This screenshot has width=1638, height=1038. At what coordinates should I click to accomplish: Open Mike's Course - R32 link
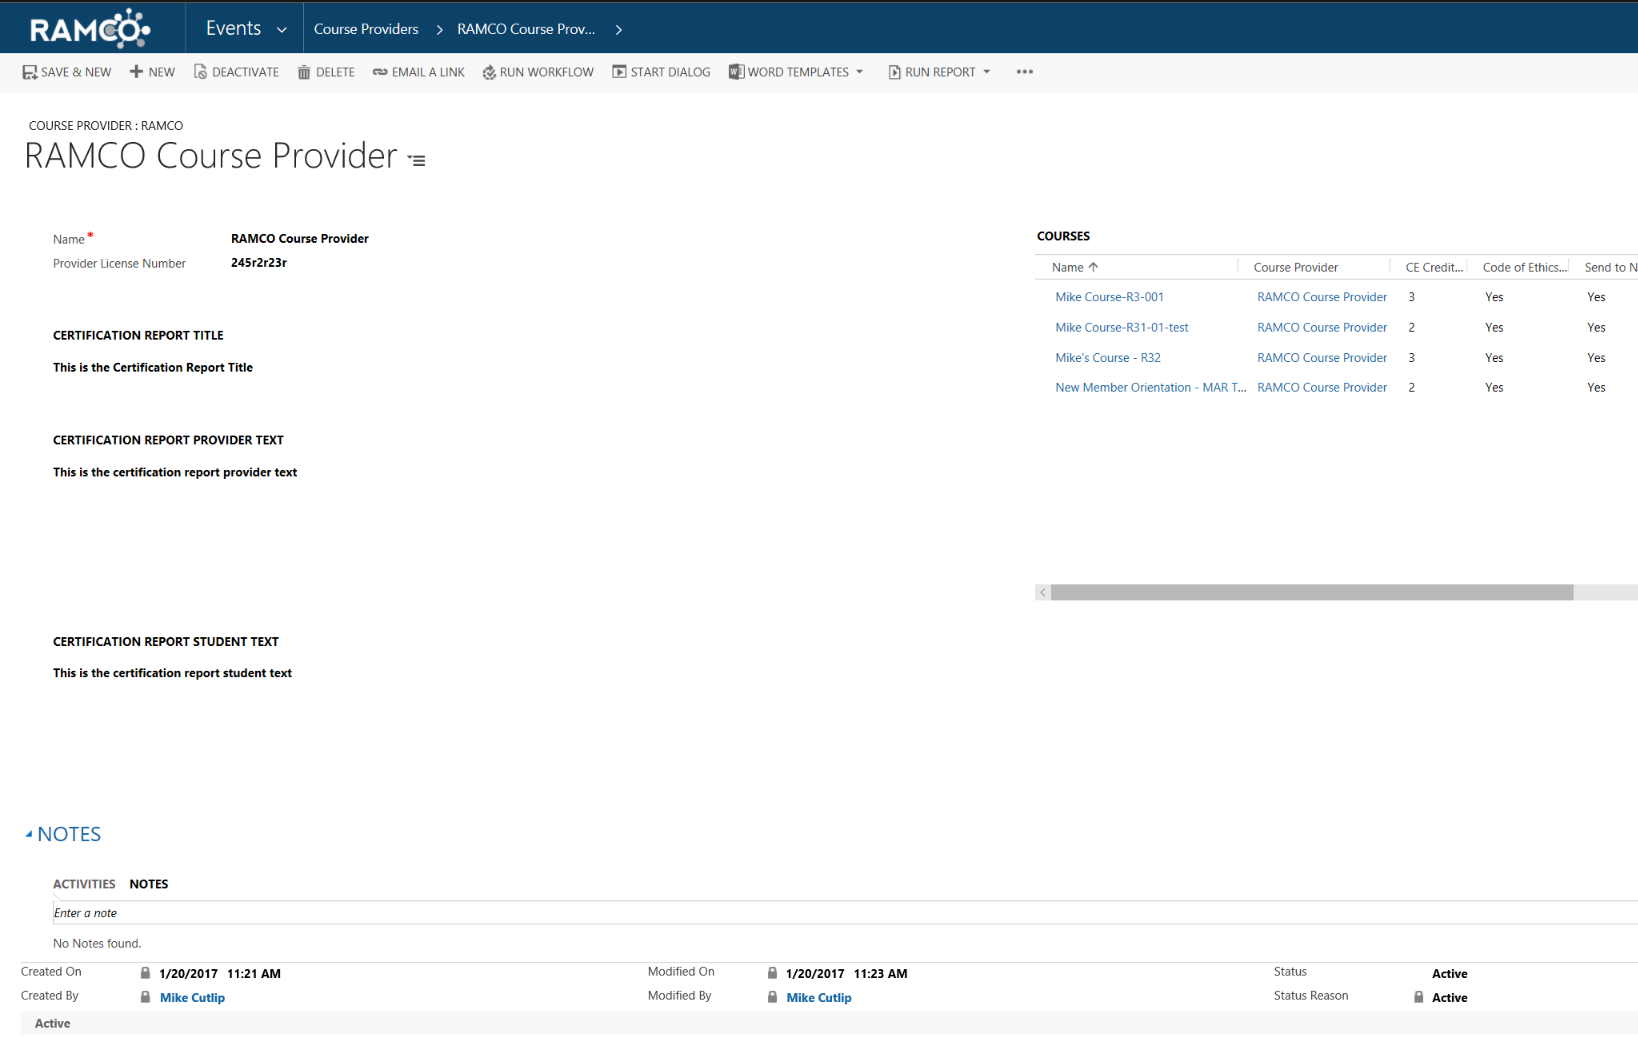click(1107, 357)
